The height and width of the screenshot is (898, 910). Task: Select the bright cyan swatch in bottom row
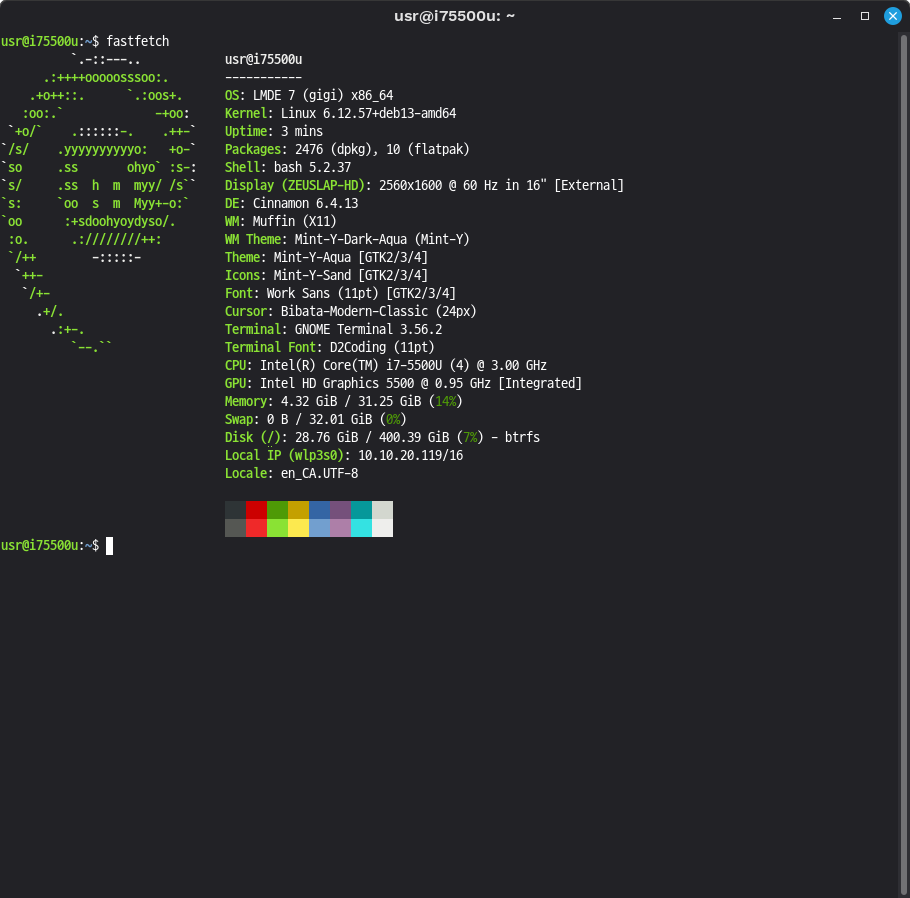[x=361, y=528]
